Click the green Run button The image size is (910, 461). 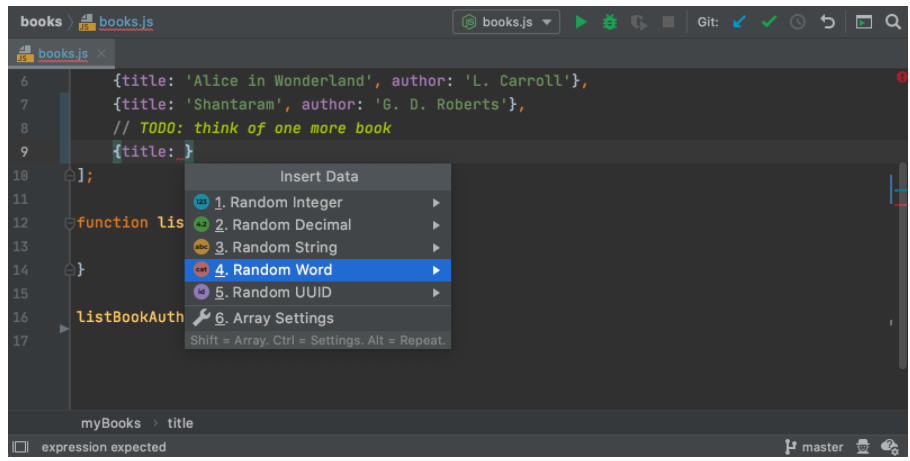(x=581, y=22)
